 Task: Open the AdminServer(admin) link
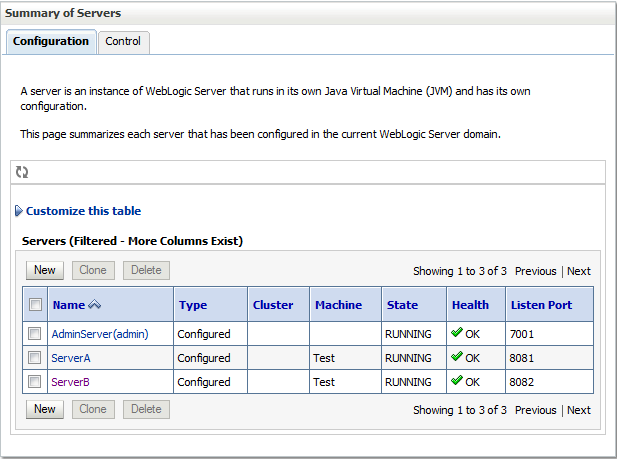100,334
